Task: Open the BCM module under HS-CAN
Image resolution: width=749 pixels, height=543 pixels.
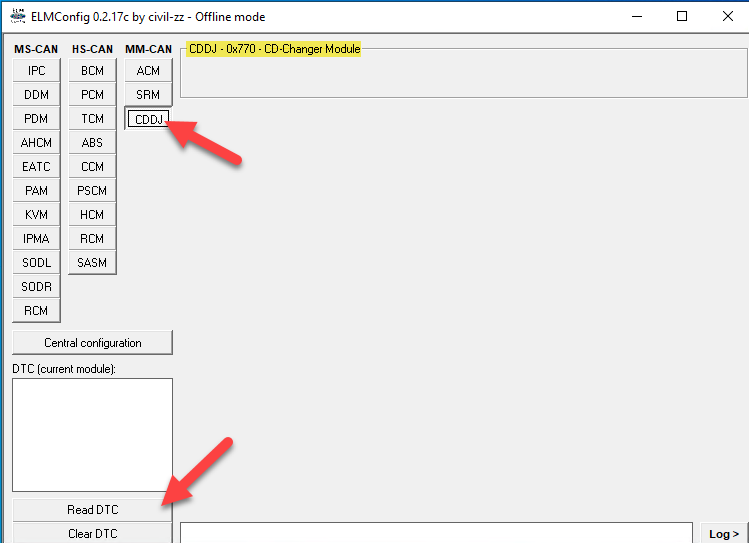Action: click(92, 71)
